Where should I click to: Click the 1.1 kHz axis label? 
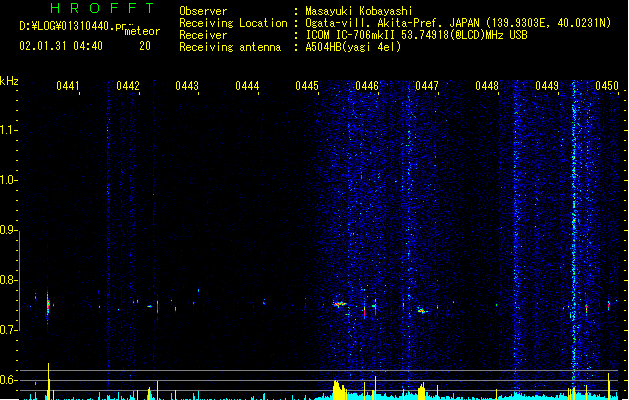8,130
